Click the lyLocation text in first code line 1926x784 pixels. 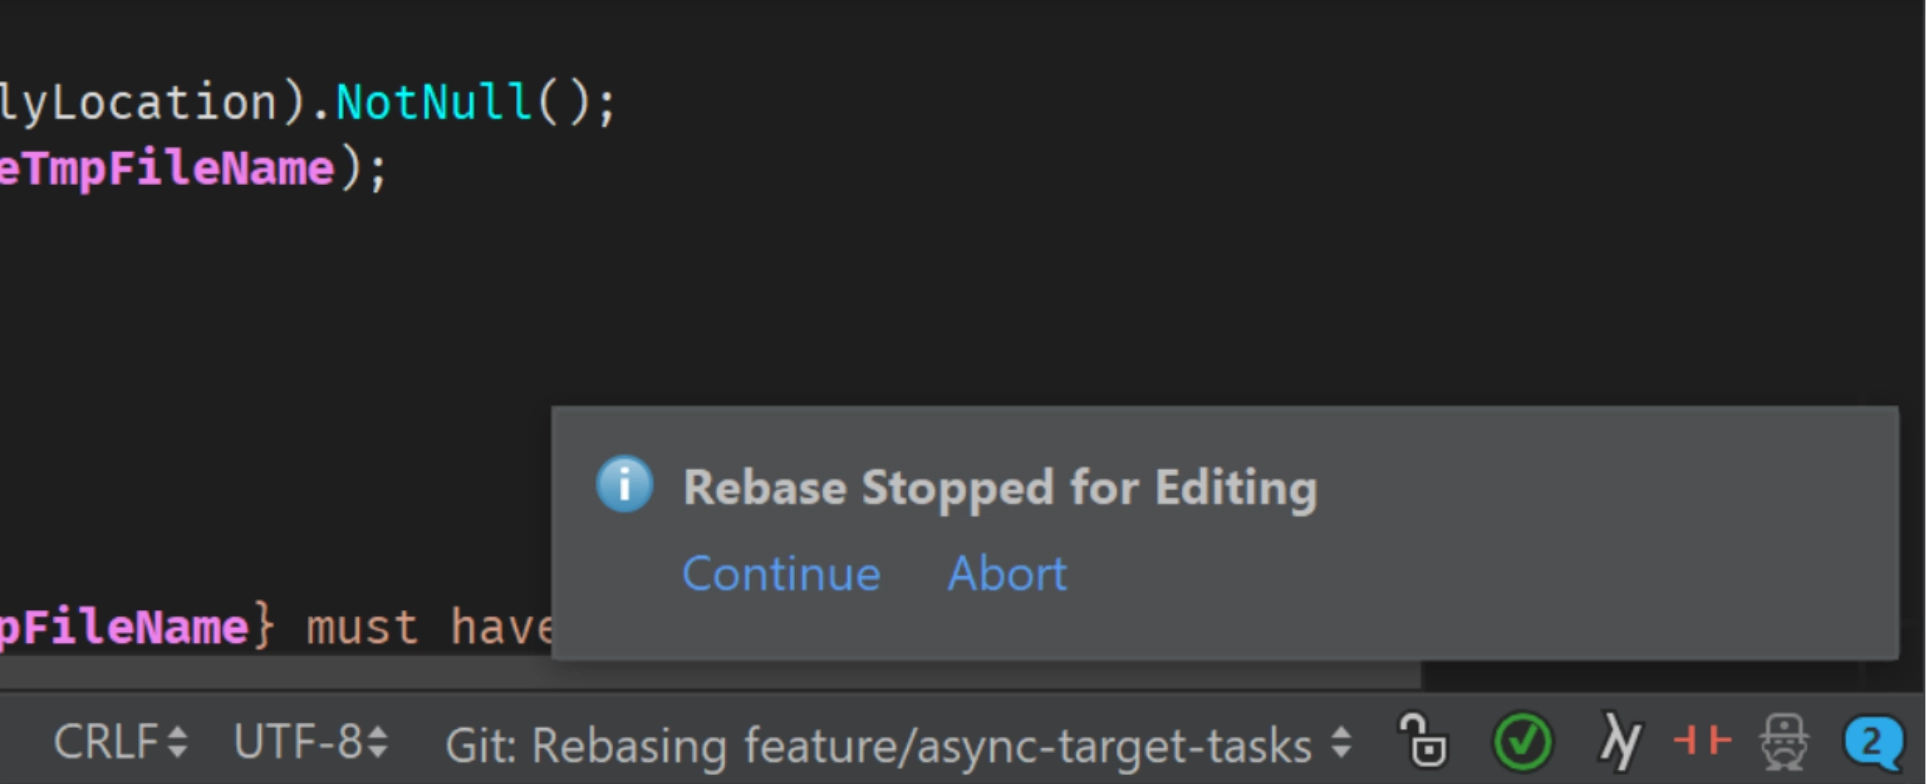(138, 102)
